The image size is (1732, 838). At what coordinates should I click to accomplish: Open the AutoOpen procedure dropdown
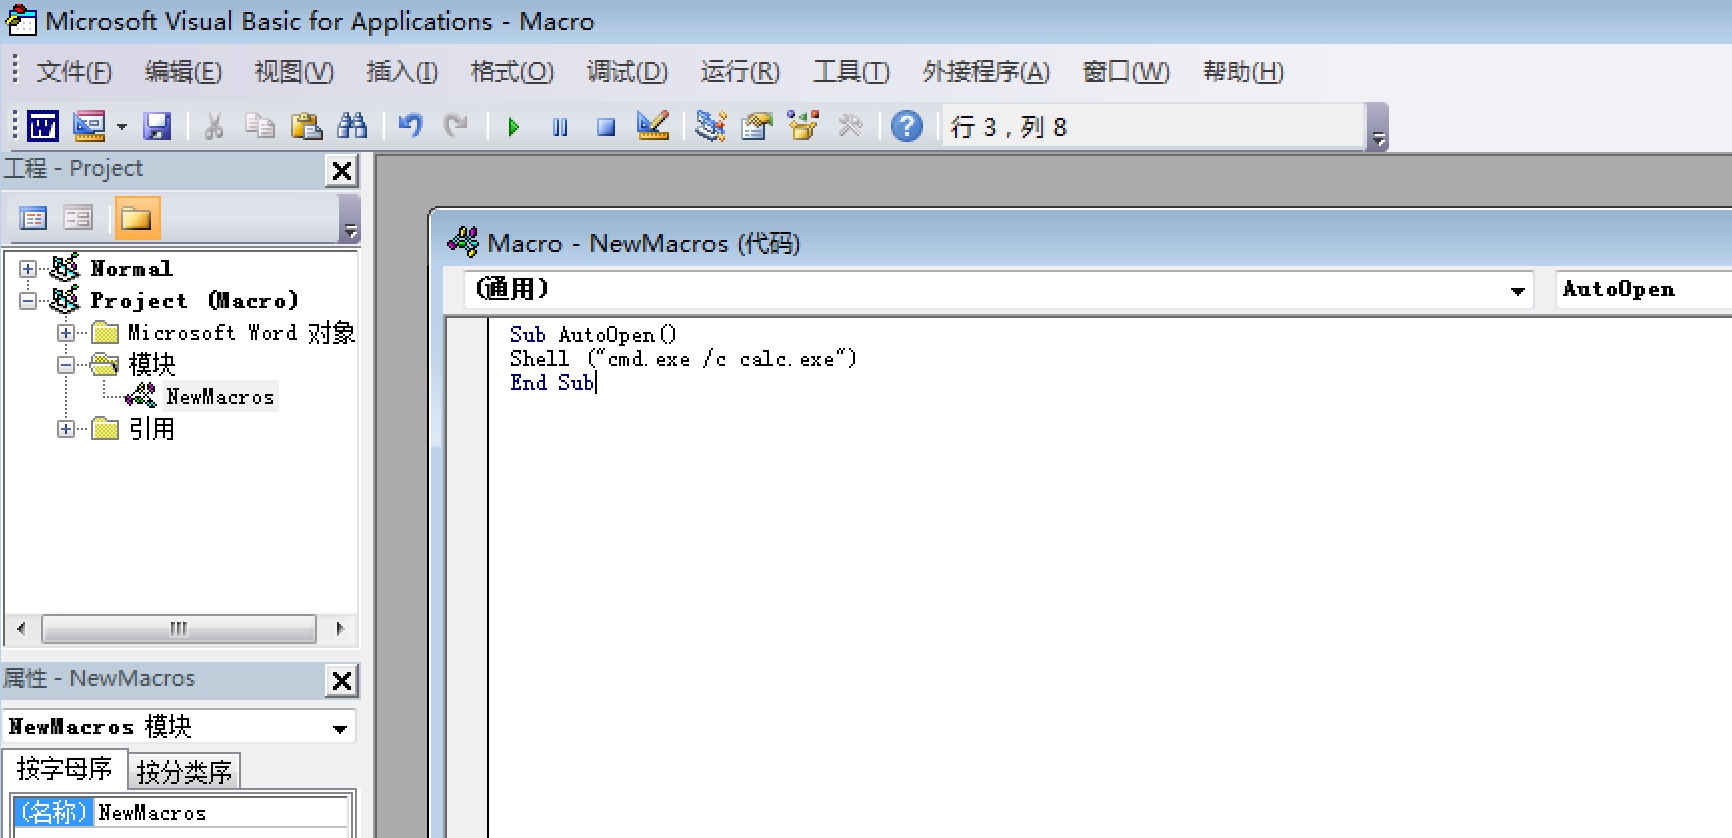(x=1643, y=290)
